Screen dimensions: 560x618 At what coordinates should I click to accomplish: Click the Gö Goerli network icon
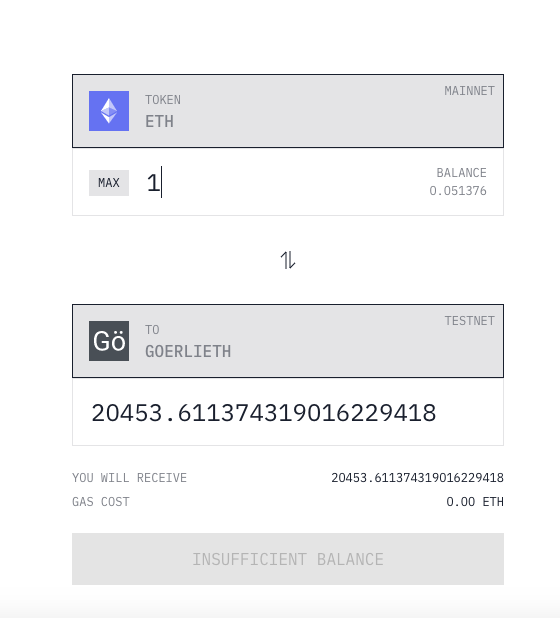109,341
